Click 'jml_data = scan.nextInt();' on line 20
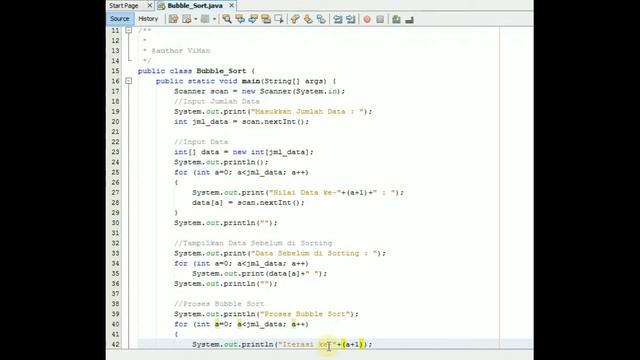This screenshot has height=360, width=640. click(x=251, y=122)
